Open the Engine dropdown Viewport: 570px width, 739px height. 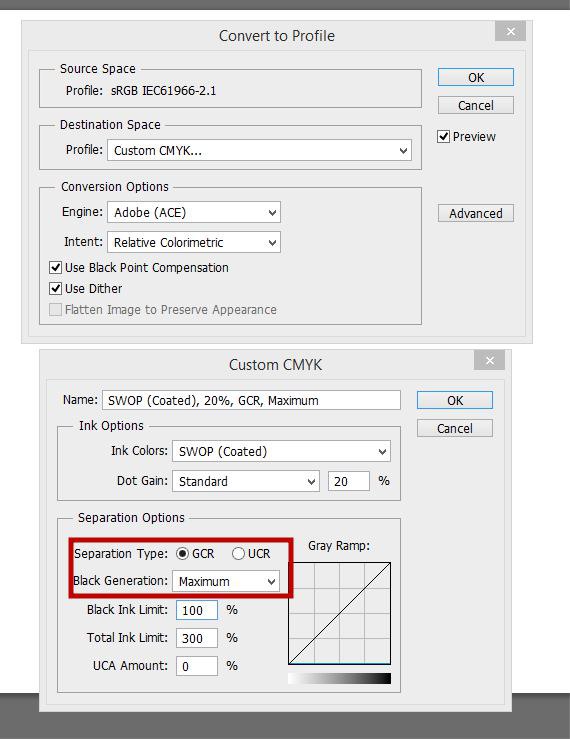click(x=194, y=213)
